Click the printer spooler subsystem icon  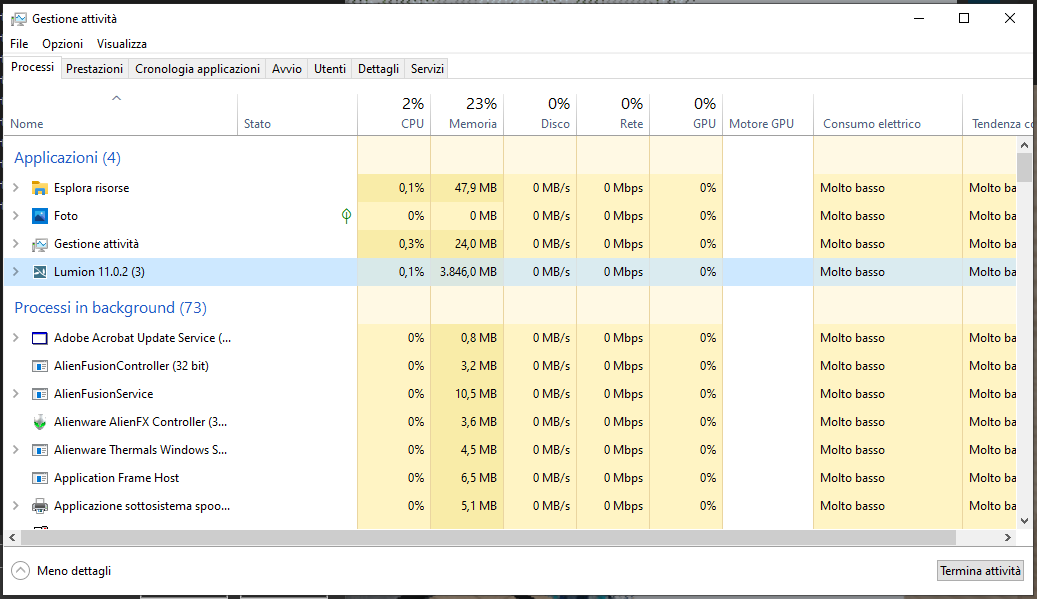[40, 506]
